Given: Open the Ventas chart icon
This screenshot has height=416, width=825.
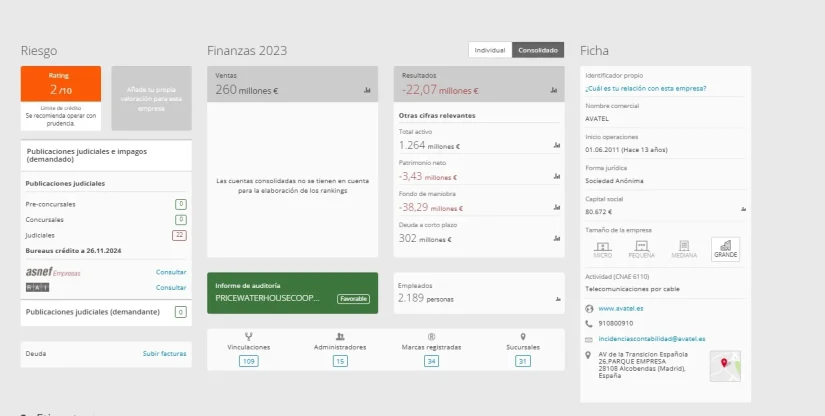Looking at the screenshot, I should point(367,90).
